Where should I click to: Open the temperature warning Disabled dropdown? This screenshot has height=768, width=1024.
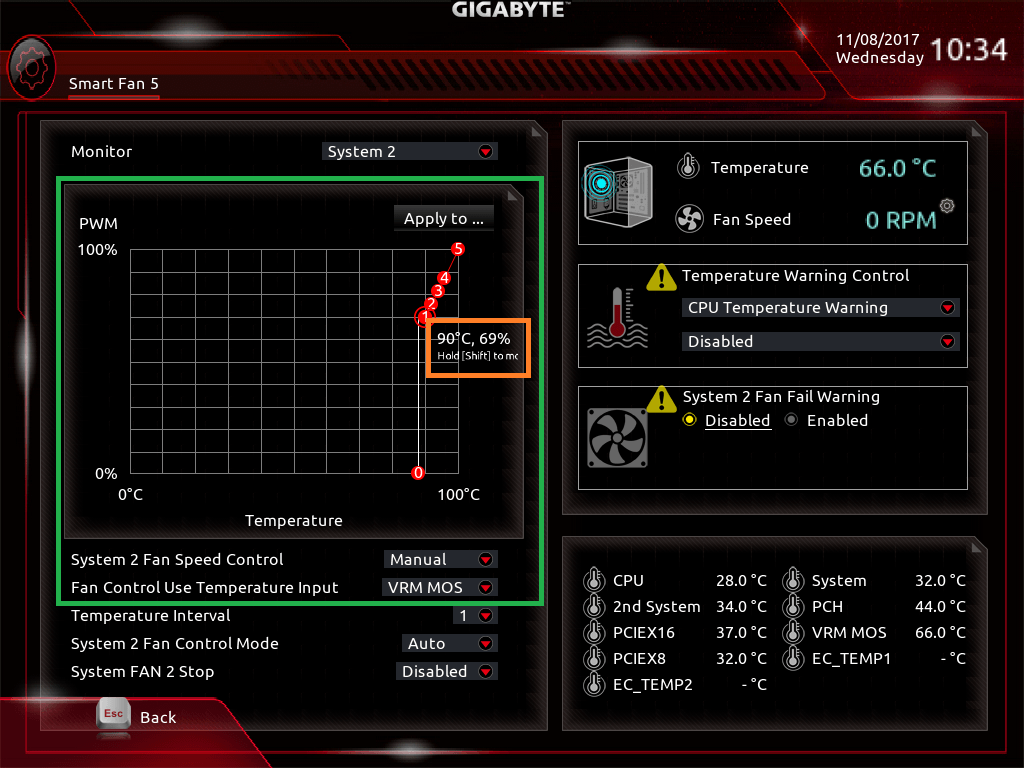pyautogui.click(x=820, y=342)
